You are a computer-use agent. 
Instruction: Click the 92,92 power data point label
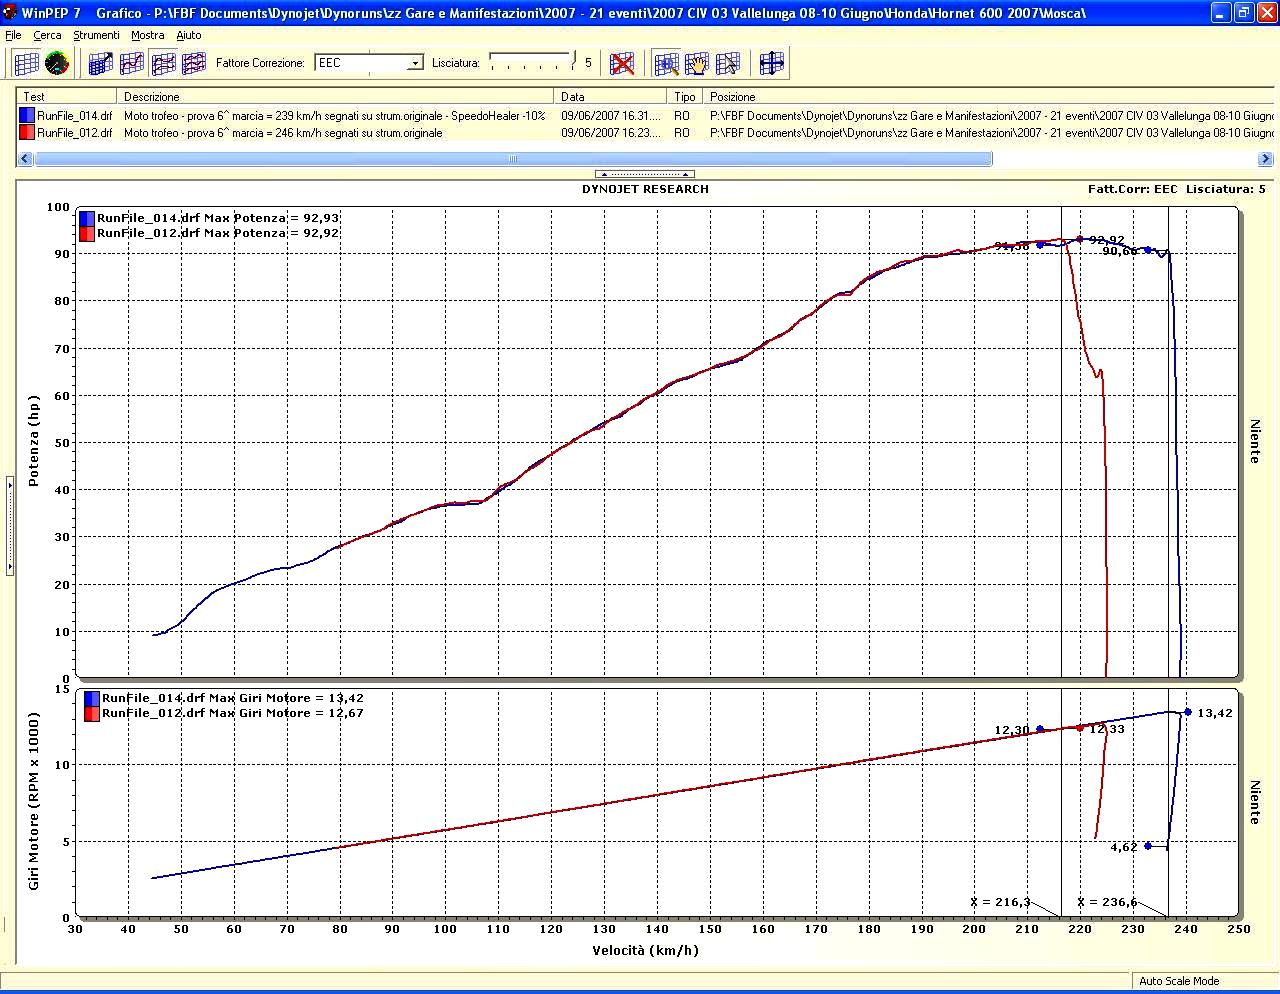(1107, 240)
